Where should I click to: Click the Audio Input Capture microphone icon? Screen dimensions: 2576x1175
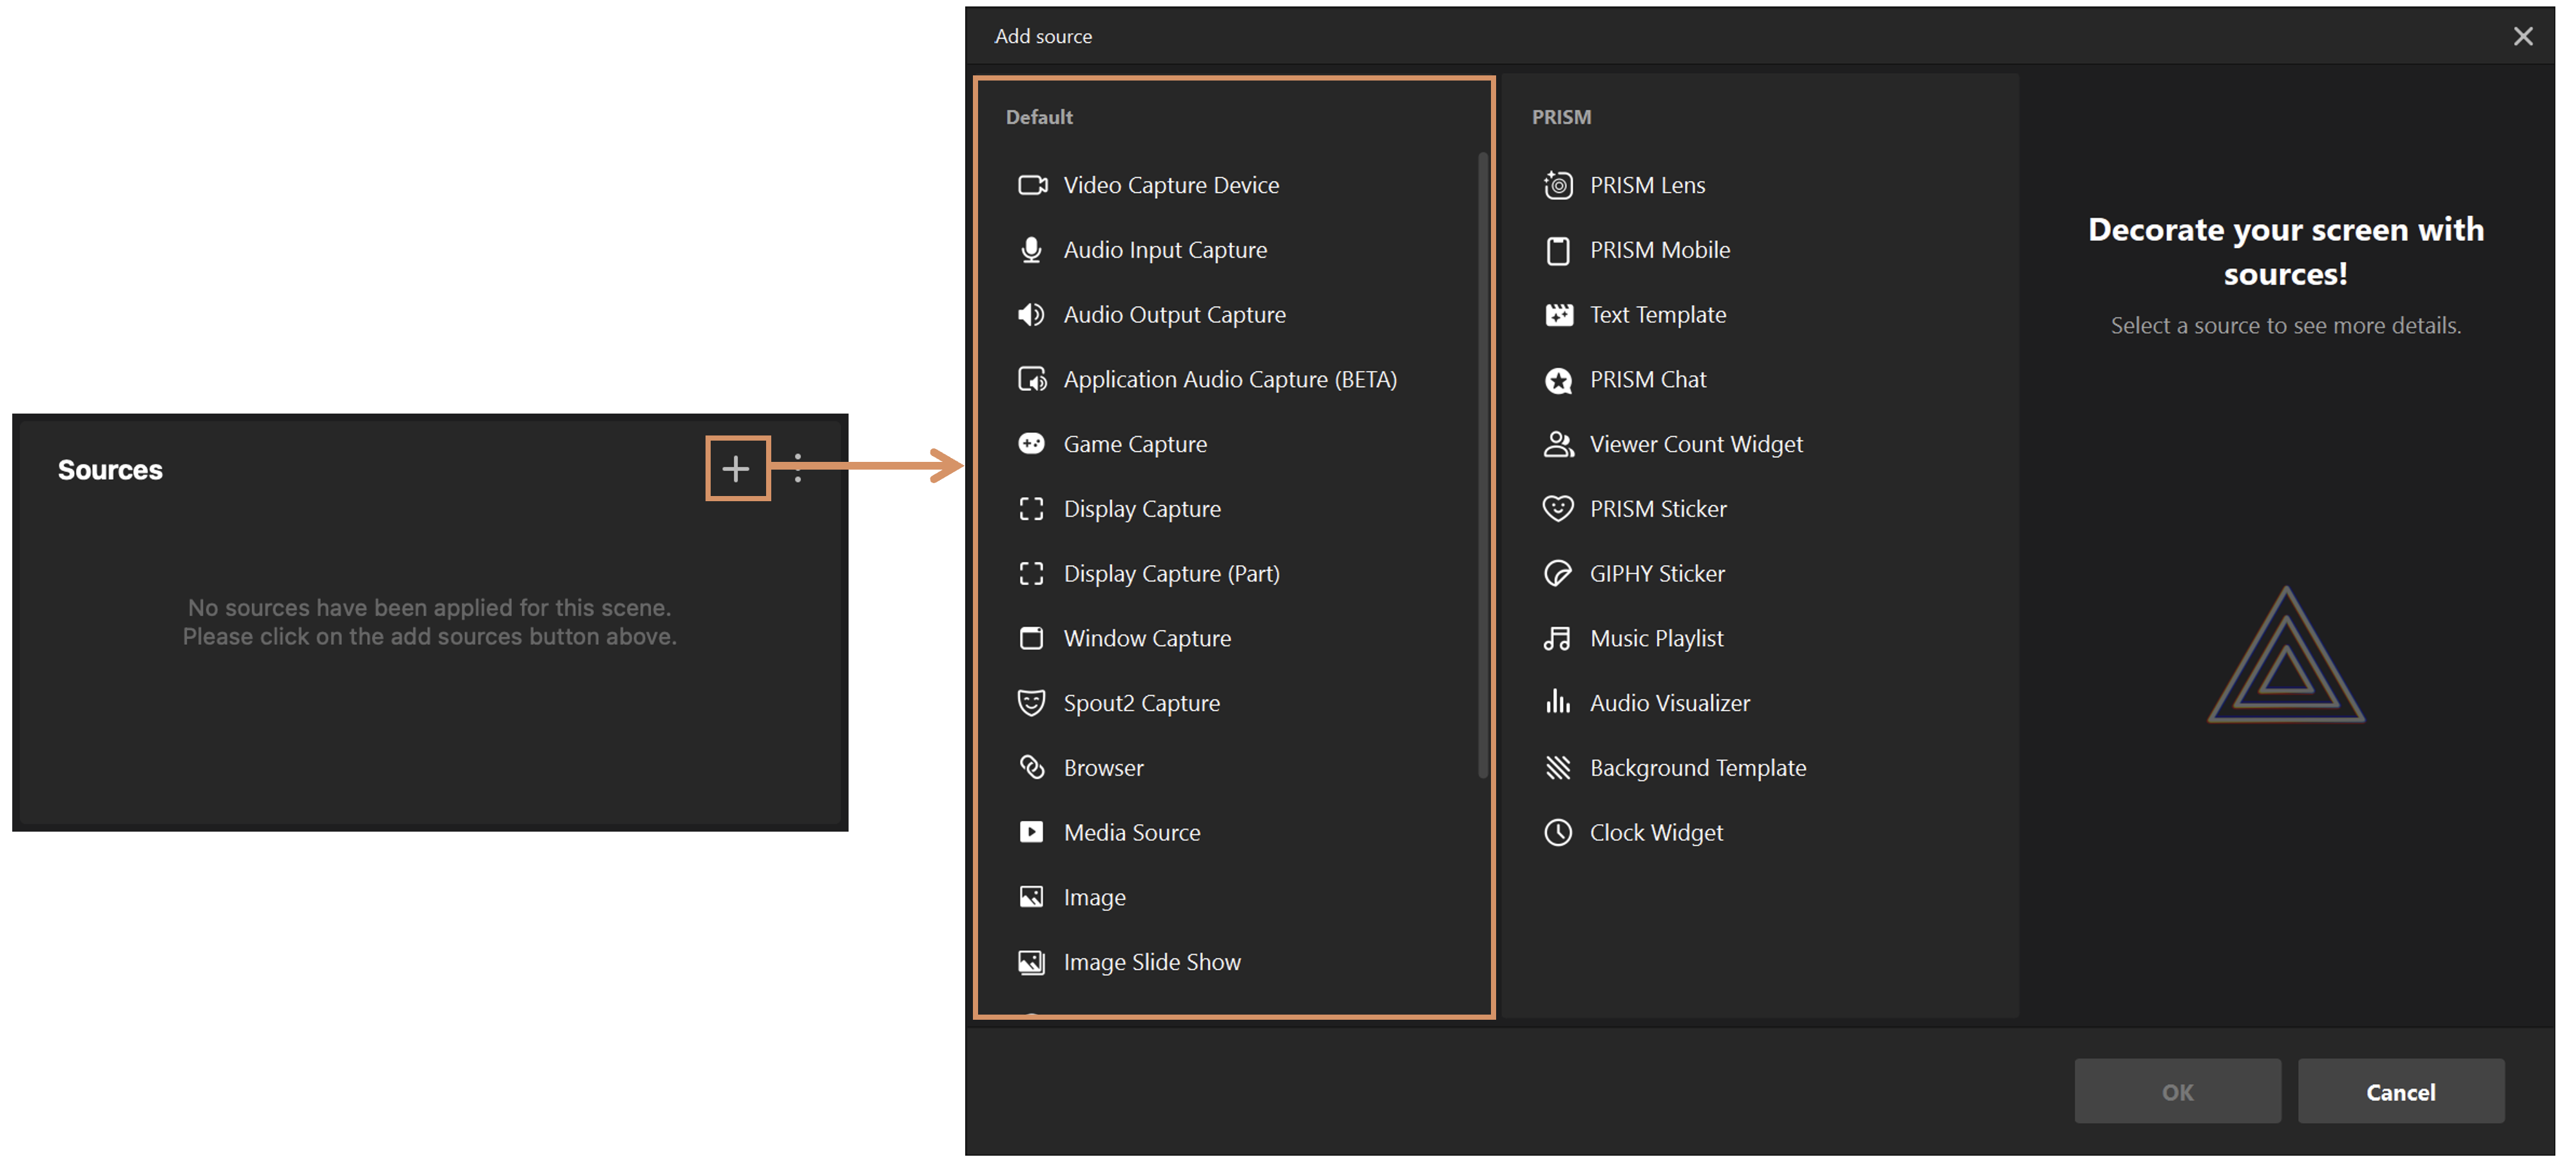[x=1031, y=250]
